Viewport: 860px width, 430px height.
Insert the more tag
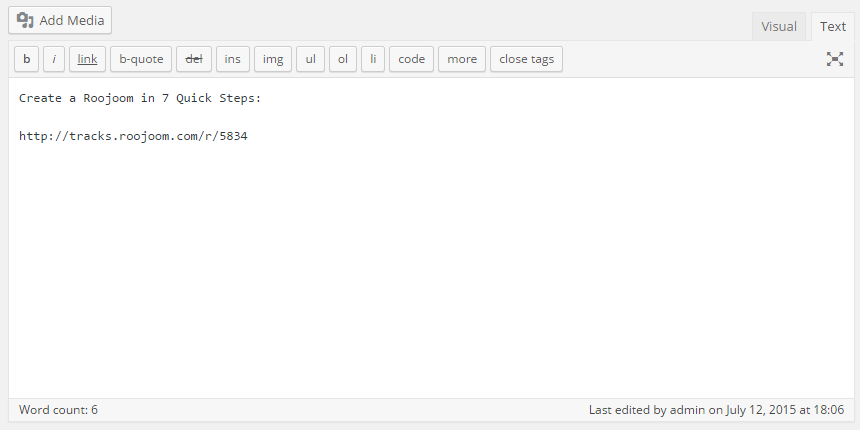462,59
